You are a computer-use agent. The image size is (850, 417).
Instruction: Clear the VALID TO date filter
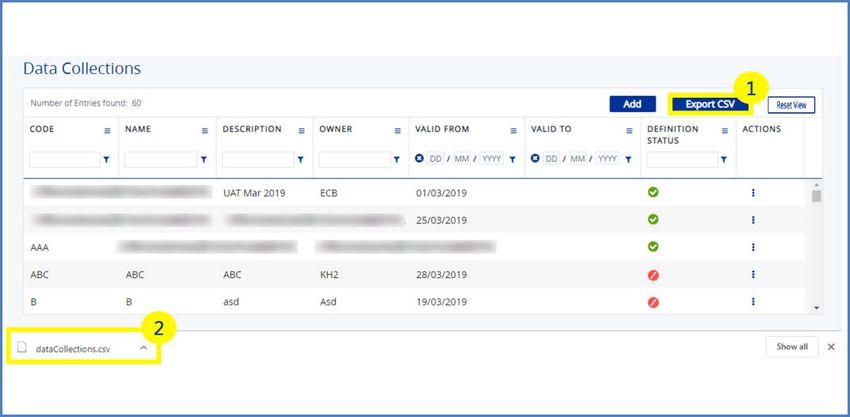(535, 158)
